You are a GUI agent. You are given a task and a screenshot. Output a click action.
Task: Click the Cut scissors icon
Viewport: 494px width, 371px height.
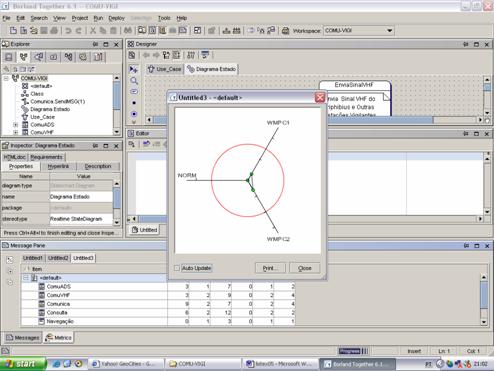[93, 31]
